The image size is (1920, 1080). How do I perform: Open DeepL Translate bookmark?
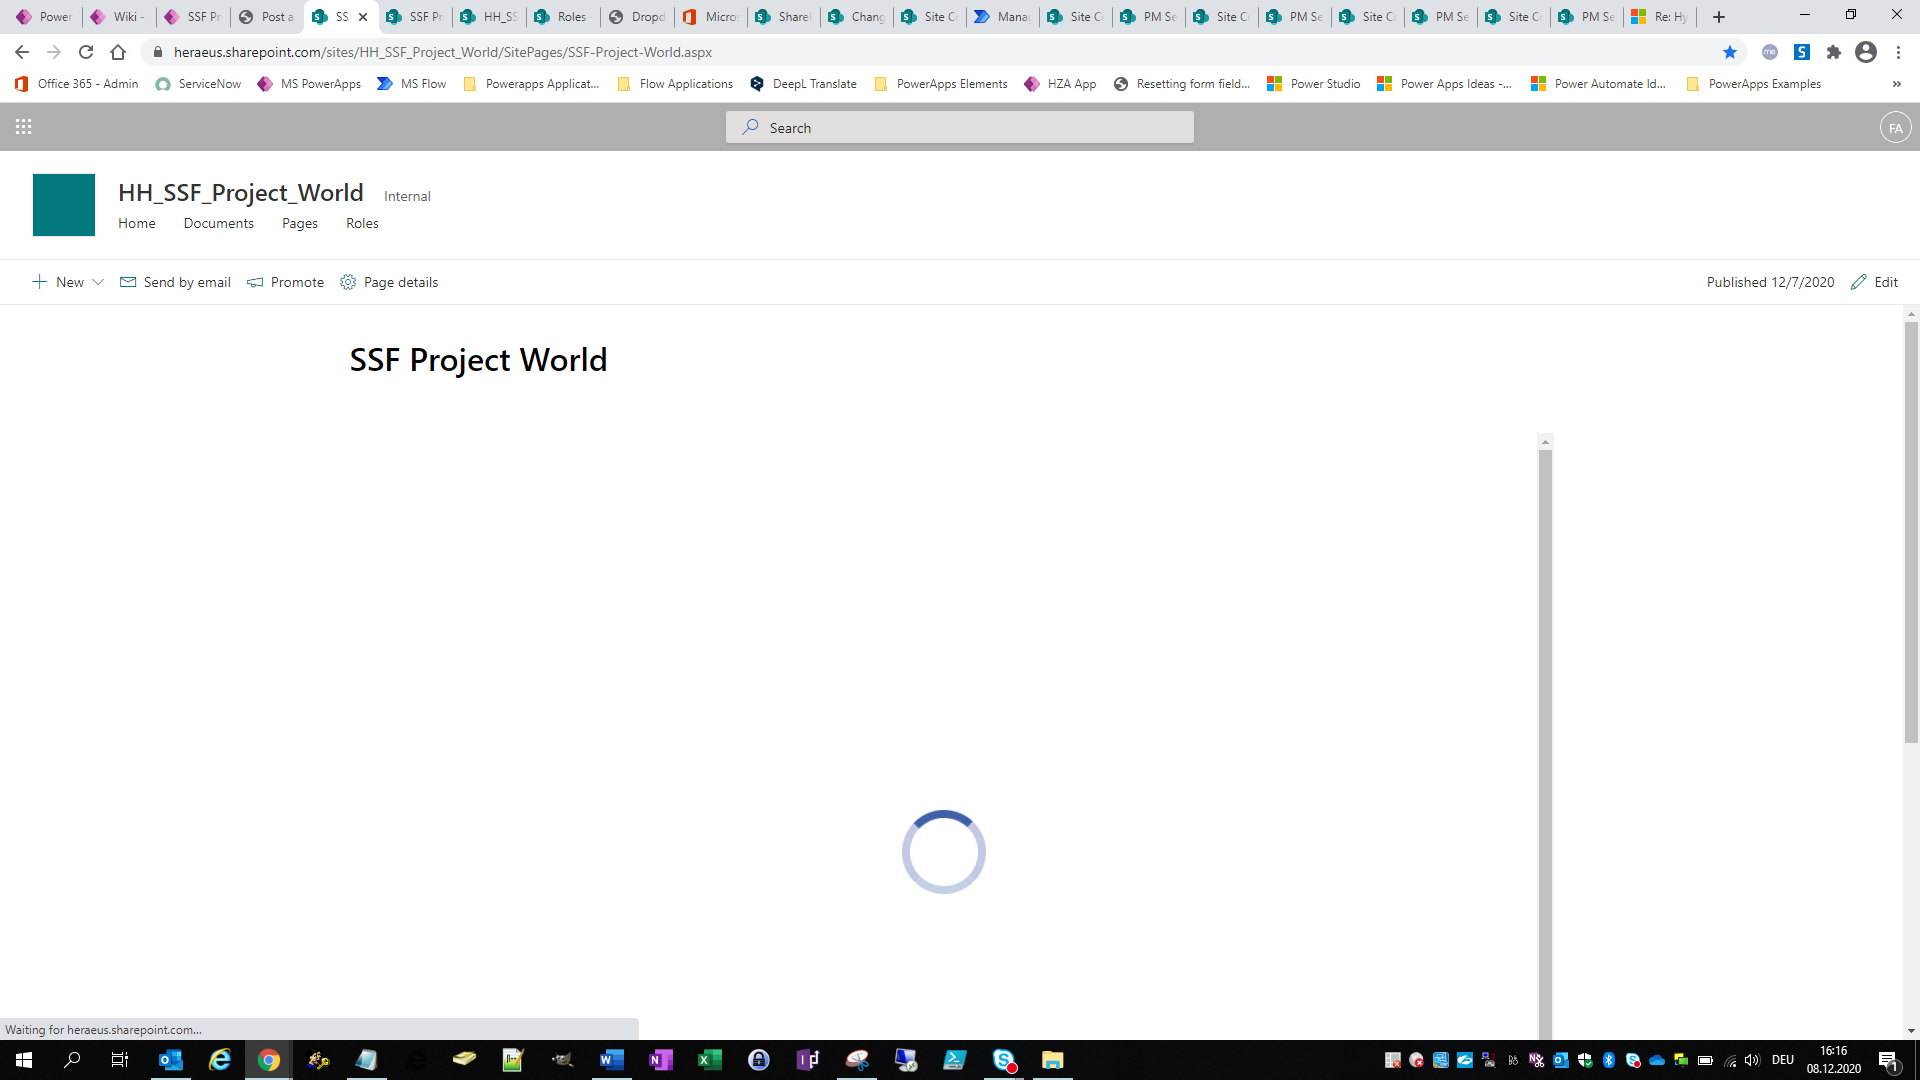point(803,84)
